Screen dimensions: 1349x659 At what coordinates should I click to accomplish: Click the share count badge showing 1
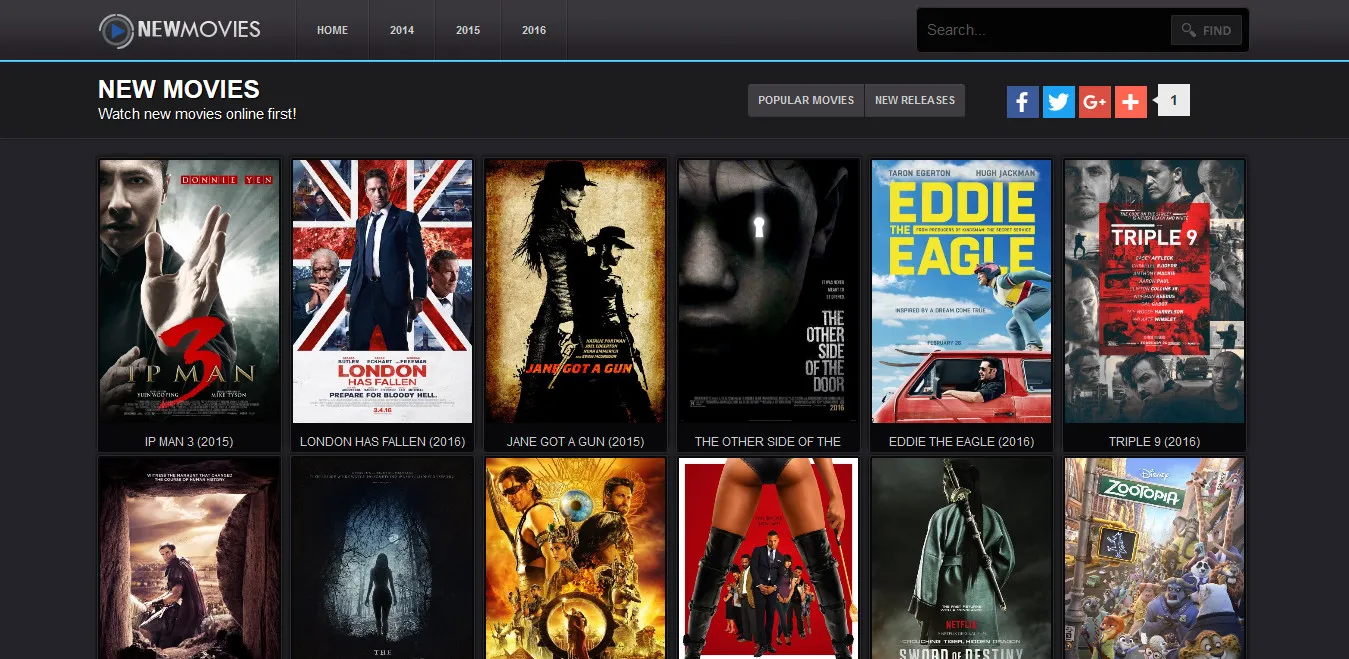coord(1171,100)
